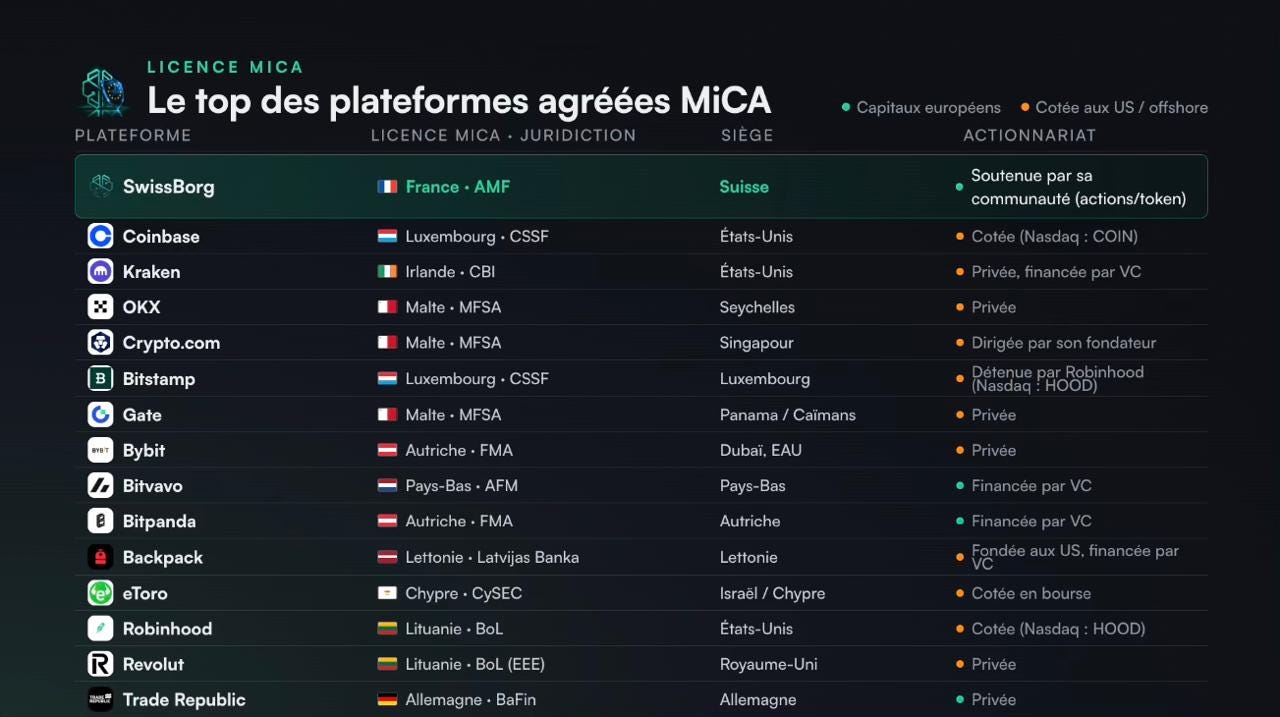The width and height of the screenshot is (1280, 717).
Task: Click the Robinhood logo icon
Action: (x=101, y=628)
